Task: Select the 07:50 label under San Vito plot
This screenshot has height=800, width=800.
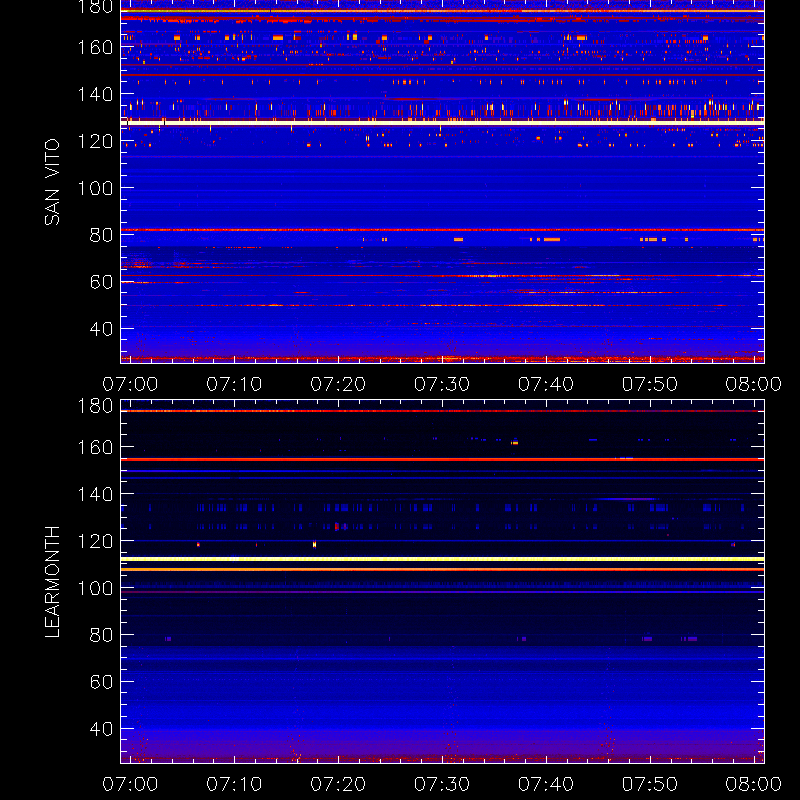Action: point(649,384)
